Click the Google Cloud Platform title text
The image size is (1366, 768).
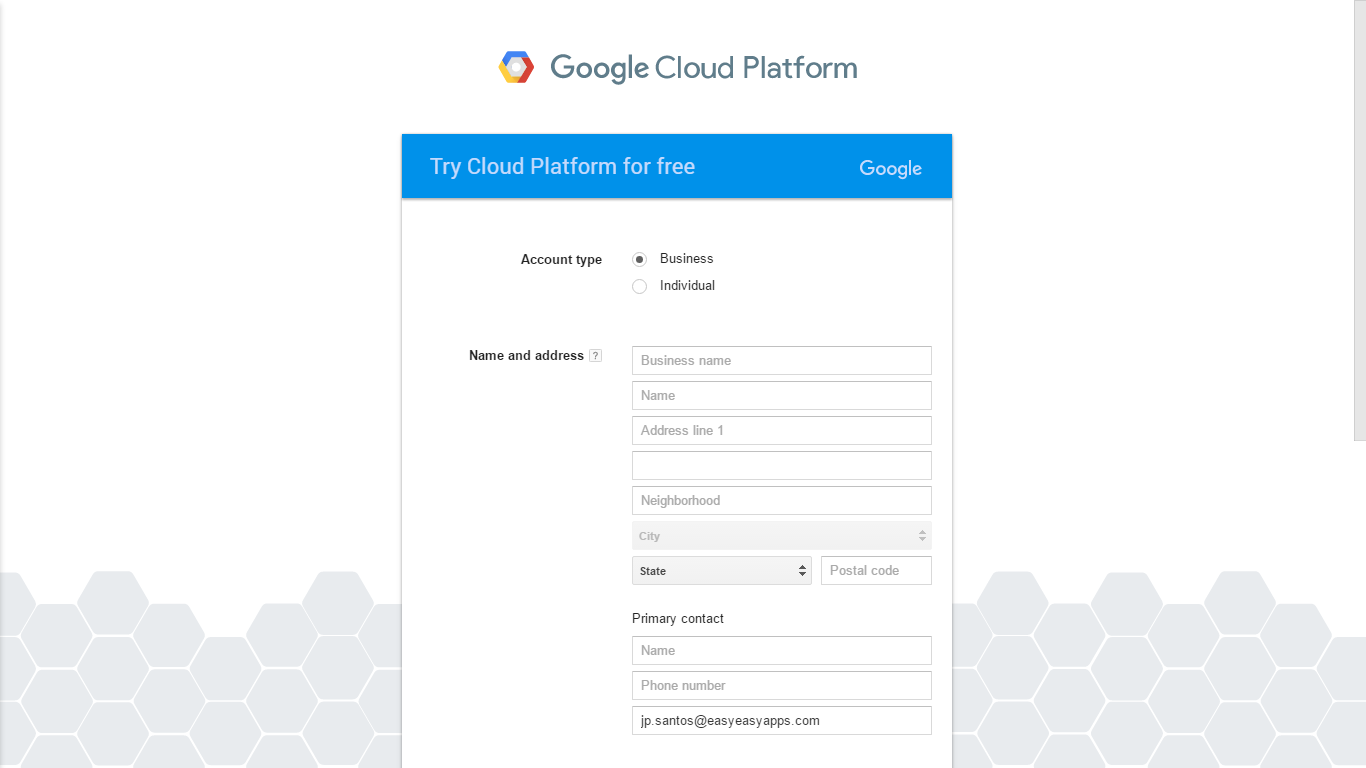click(703, 68)
